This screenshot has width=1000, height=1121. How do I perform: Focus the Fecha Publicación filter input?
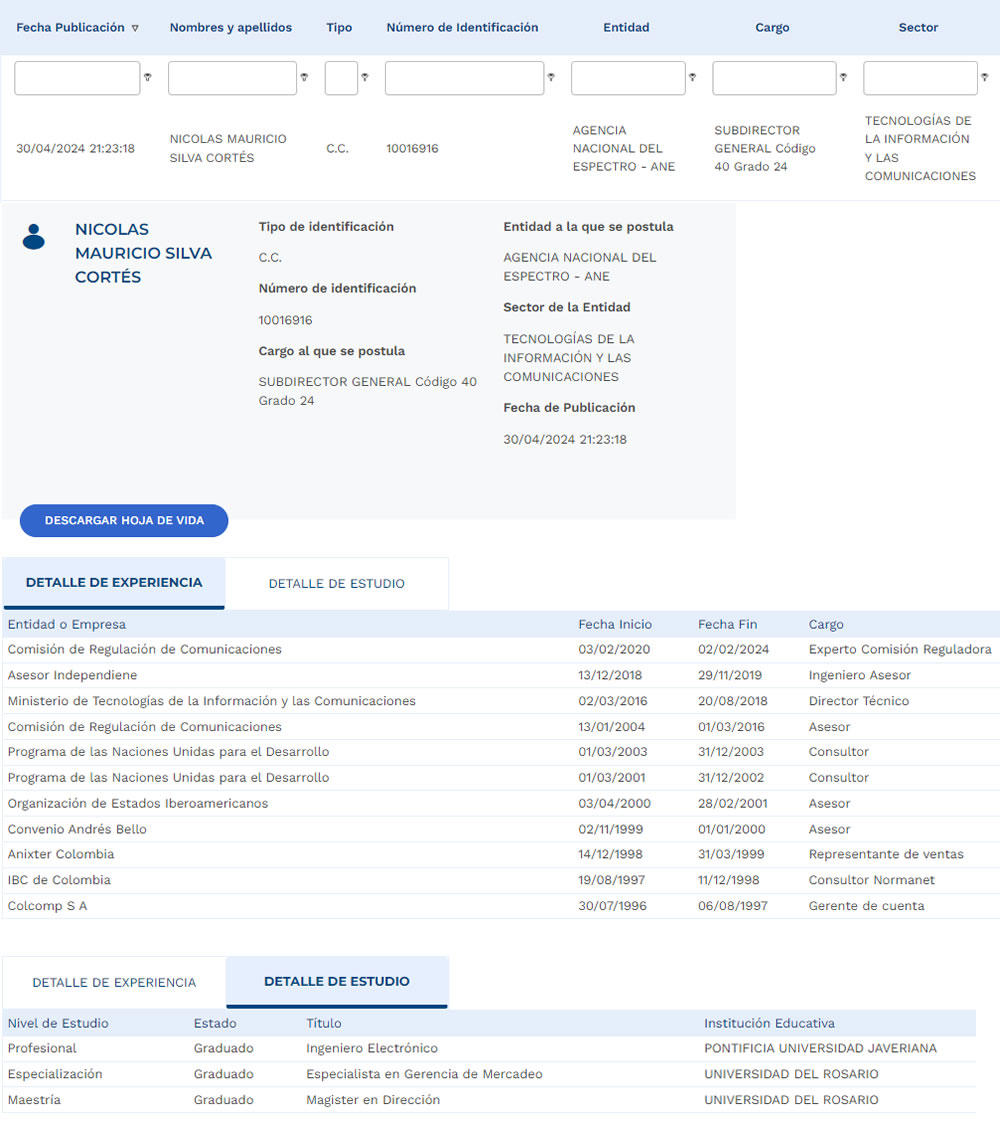pyautogui.click(x=77, y=78)
